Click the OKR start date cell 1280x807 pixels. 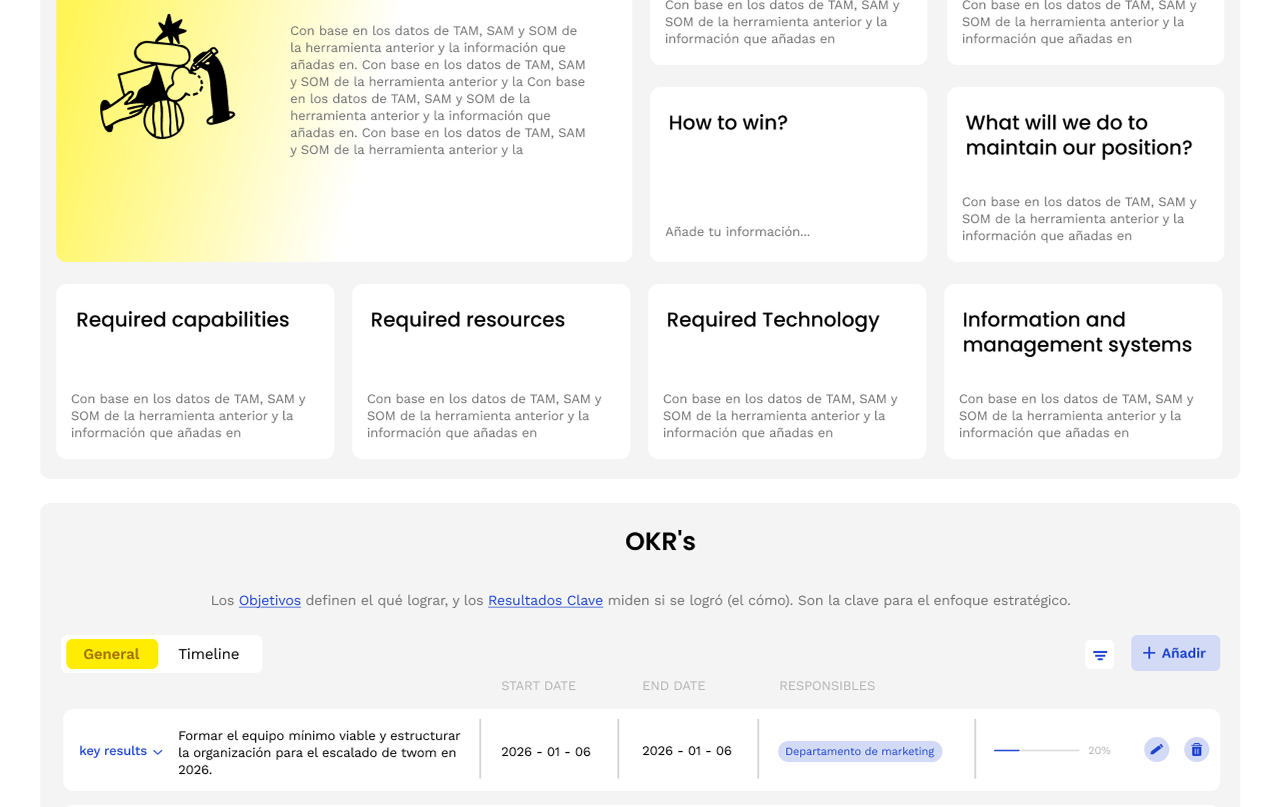546,751
